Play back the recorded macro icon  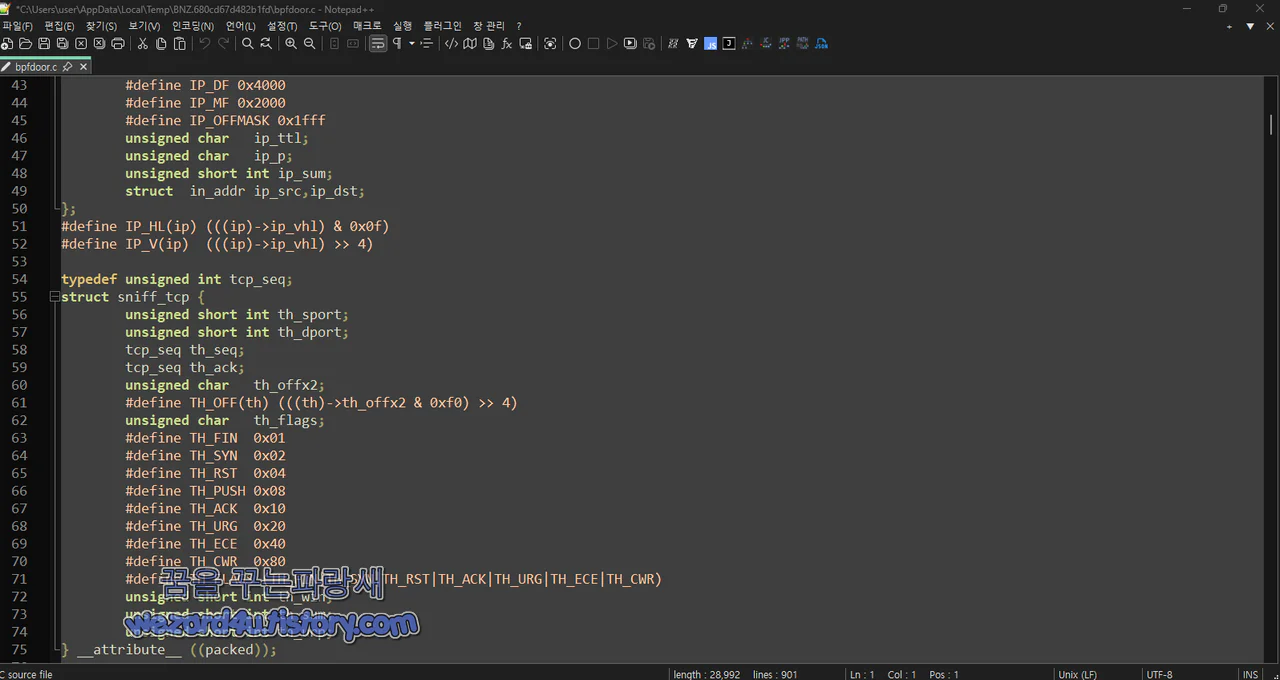tap(612, 44)
